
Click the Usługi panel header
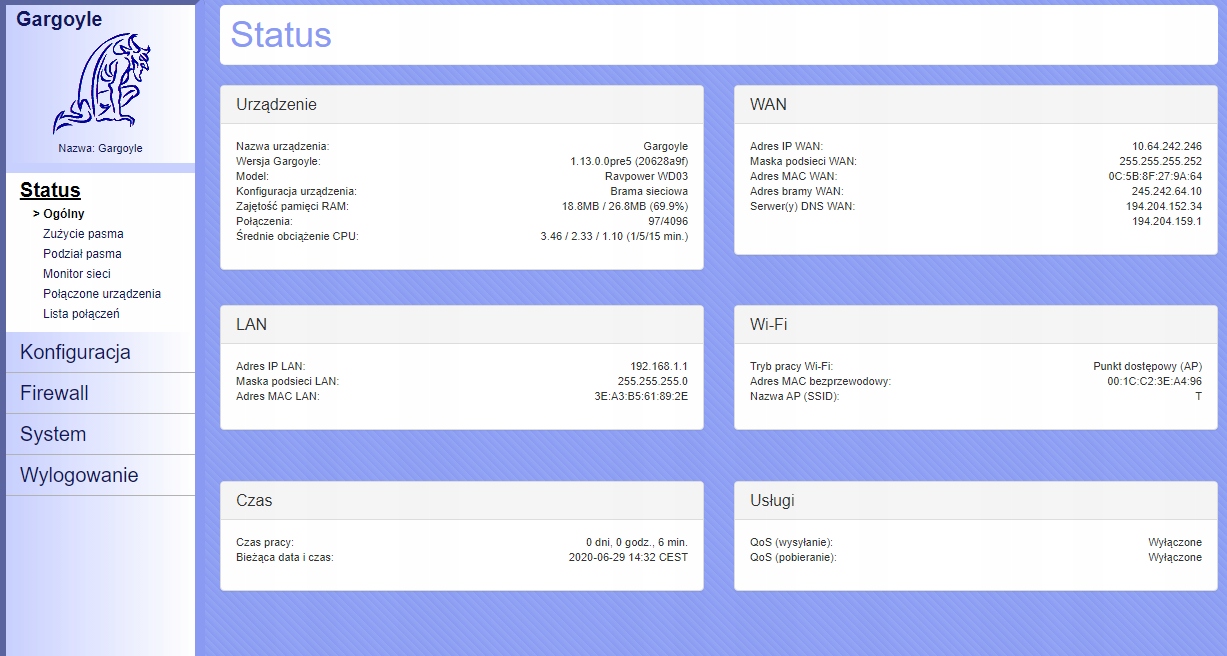[772, 500]
